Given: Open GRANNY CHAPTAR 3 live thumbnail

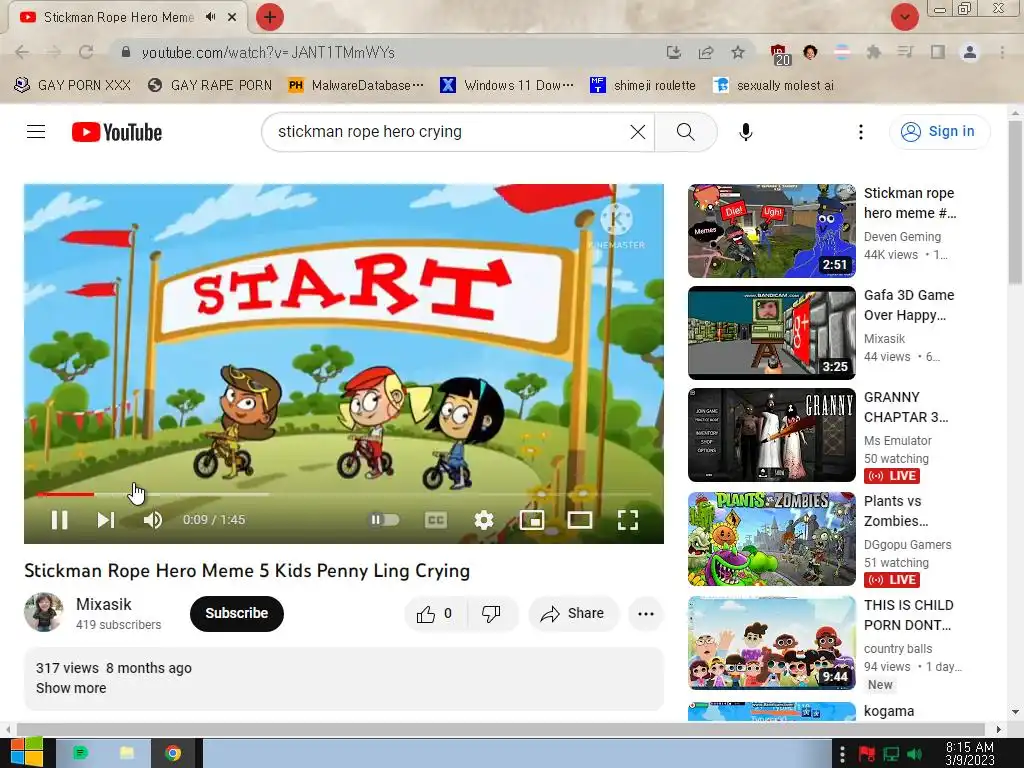Looking at the screenshot, I should click(x=771, y=435).
